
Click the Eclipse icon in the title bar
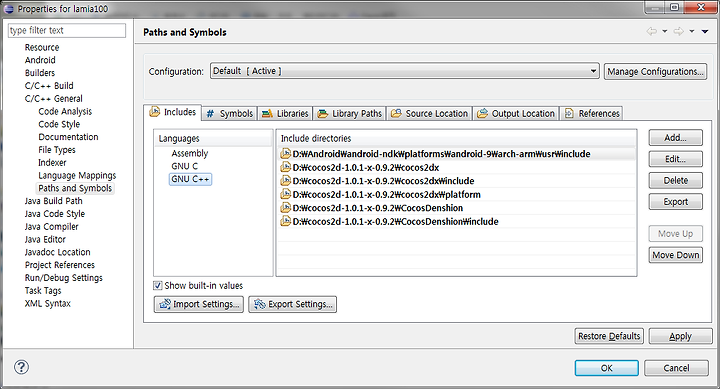click(9, 8)
